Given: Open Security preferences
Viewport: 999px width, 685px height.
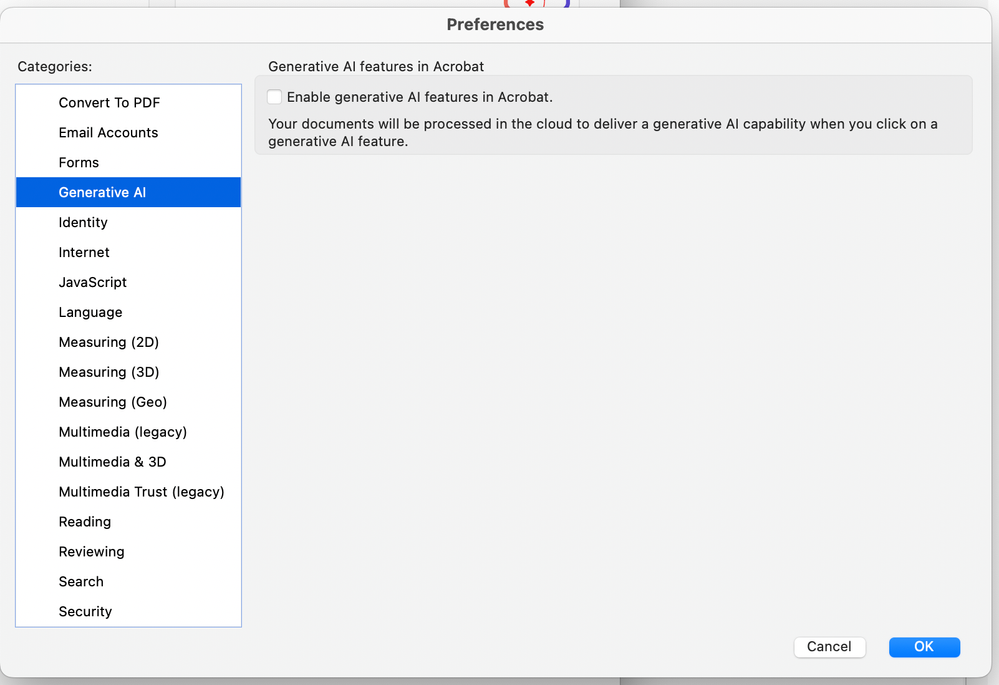Looking at the screenshot, I should pyautogui.click(x=85, y=612).
